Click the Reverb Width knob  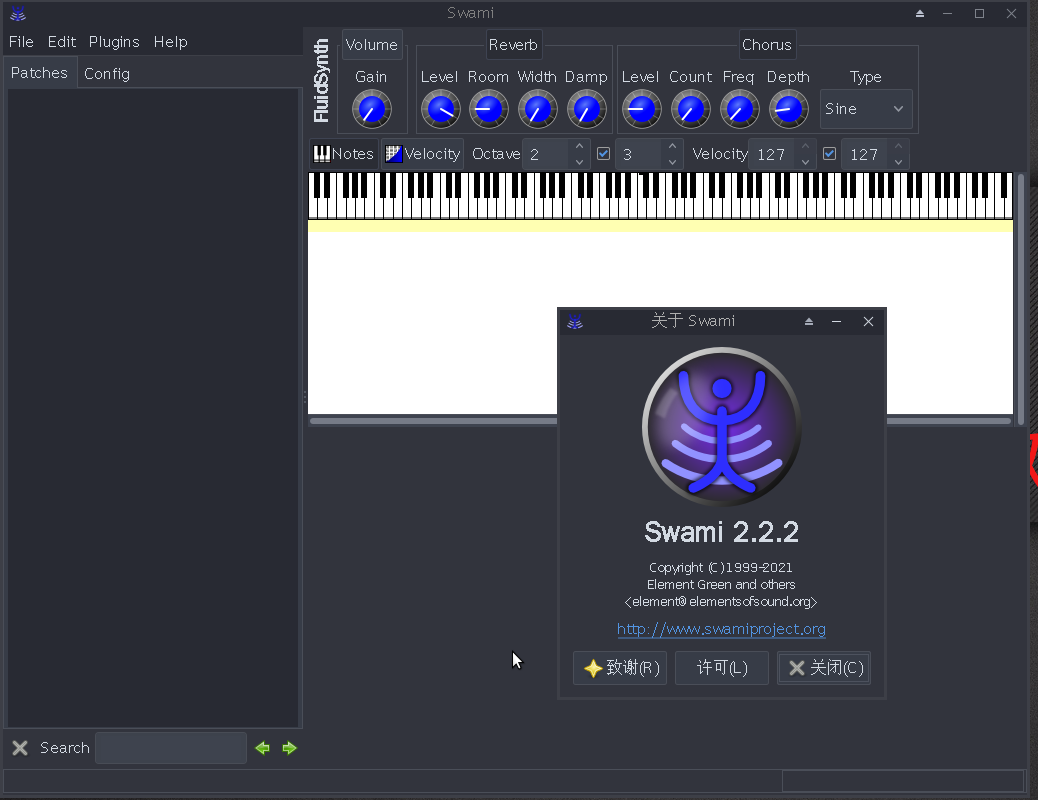coord(537,109)
